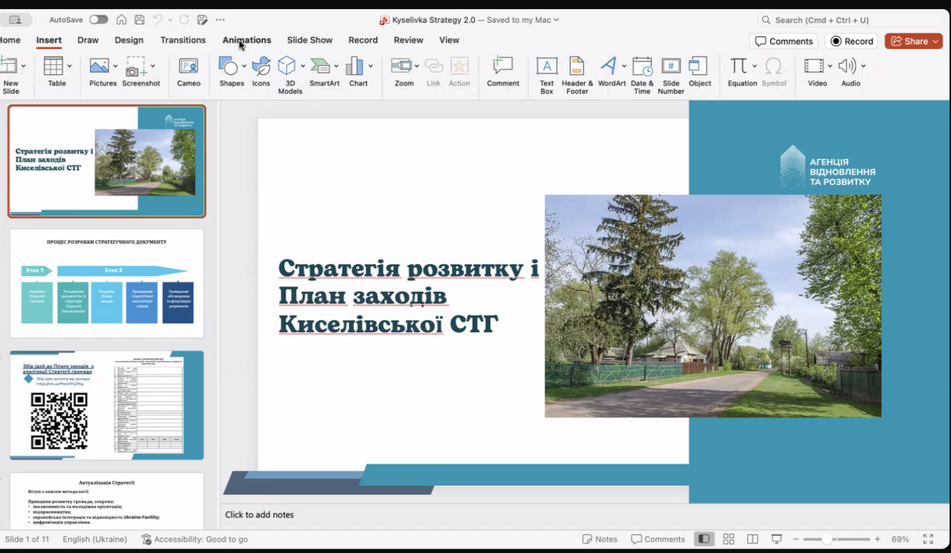
Task: Click the Home icon in title bar
Action: coord(121,19)
